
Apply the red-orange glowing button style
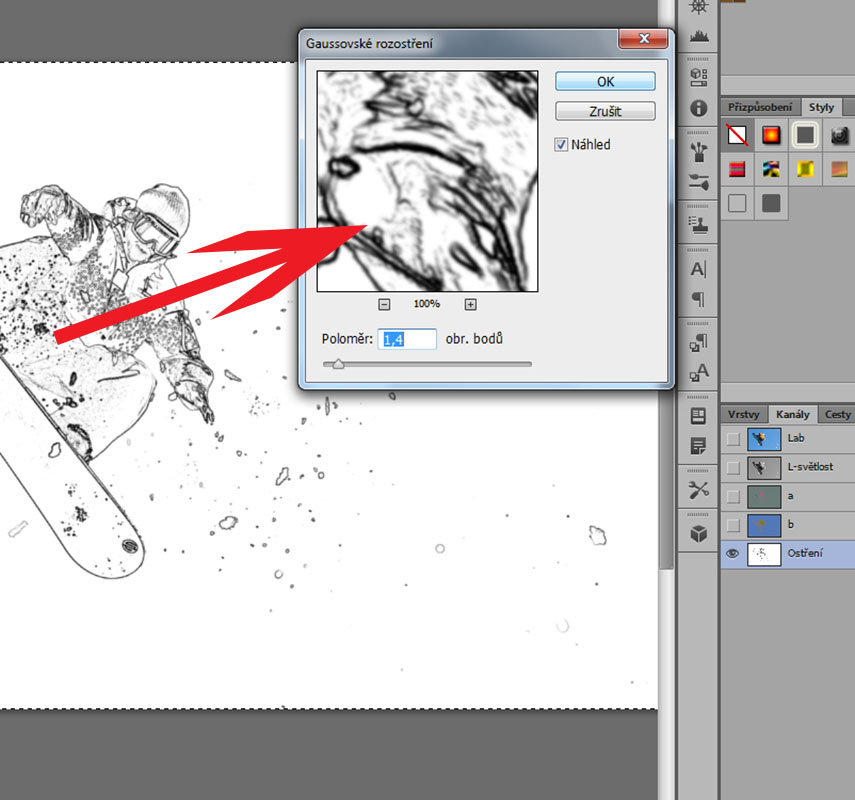tap(771, 135)
